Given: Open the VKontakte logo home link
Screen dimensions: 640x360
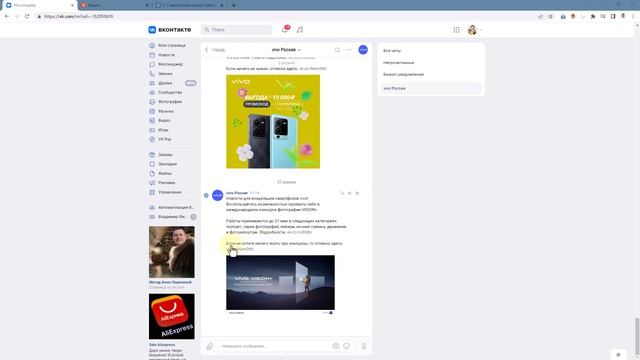Looking at the screenshot, I should coord(169,30).
